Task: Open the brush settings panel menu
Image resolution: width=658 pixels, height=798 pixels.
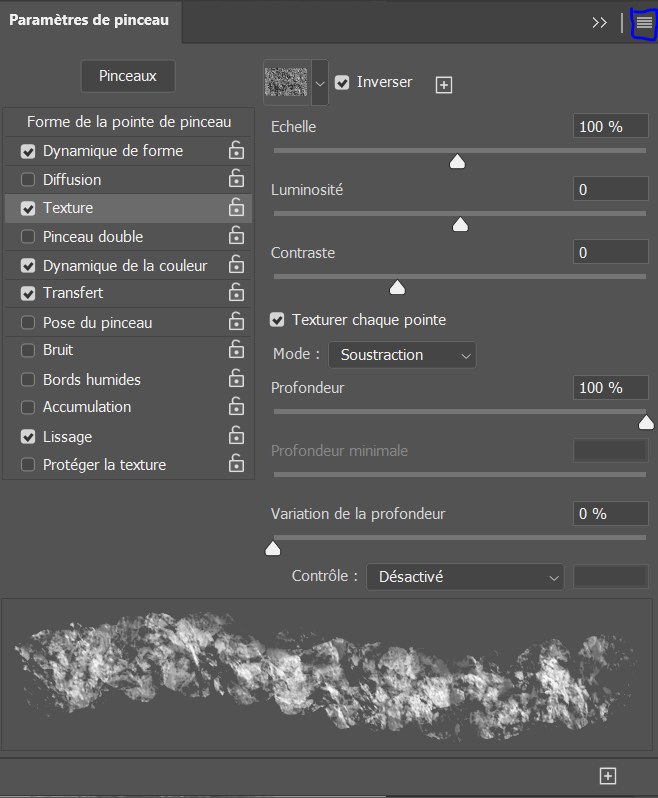Action: click(x=644, y=22)
